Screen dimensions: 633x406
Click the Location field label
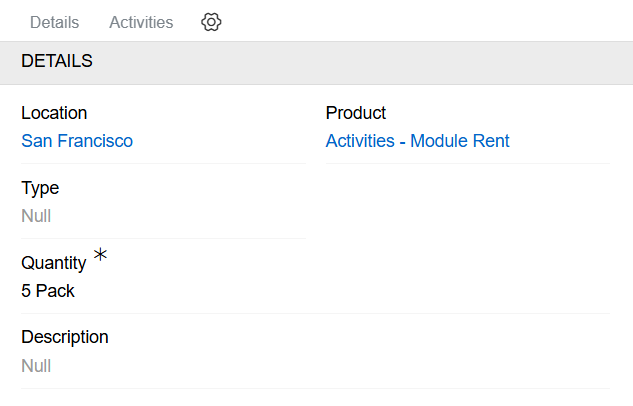(54, 113)
